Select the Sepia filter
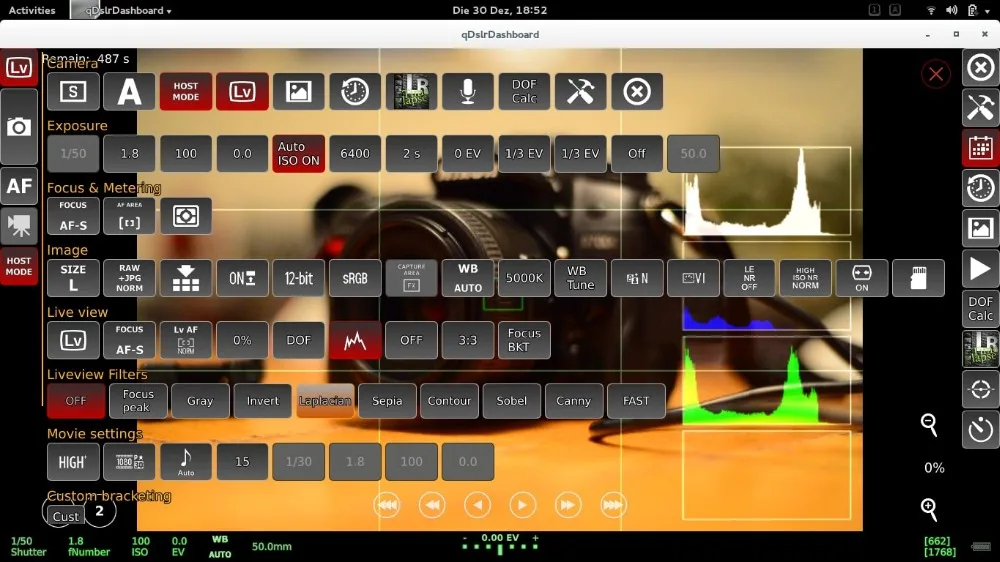This screenshot has width=1000, height=562. [x=387, y=401]
